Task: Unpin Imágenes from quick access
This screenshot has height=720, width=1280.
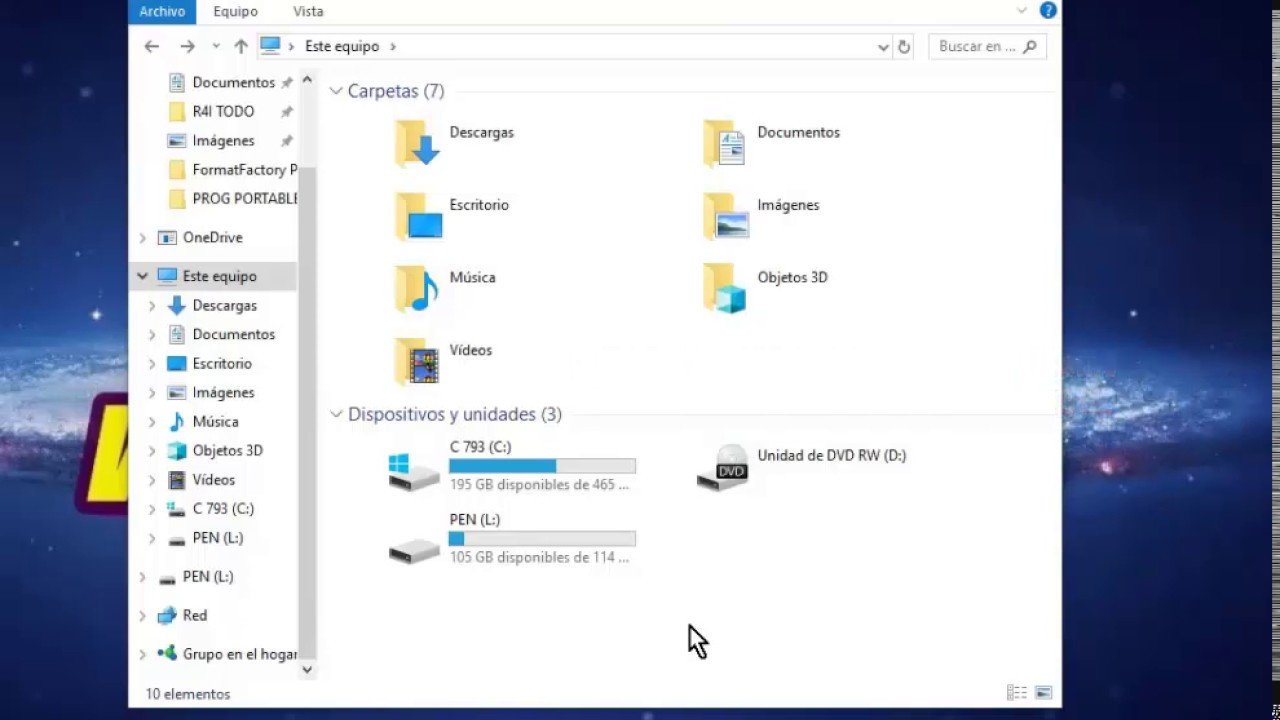Action: point(287,140)
